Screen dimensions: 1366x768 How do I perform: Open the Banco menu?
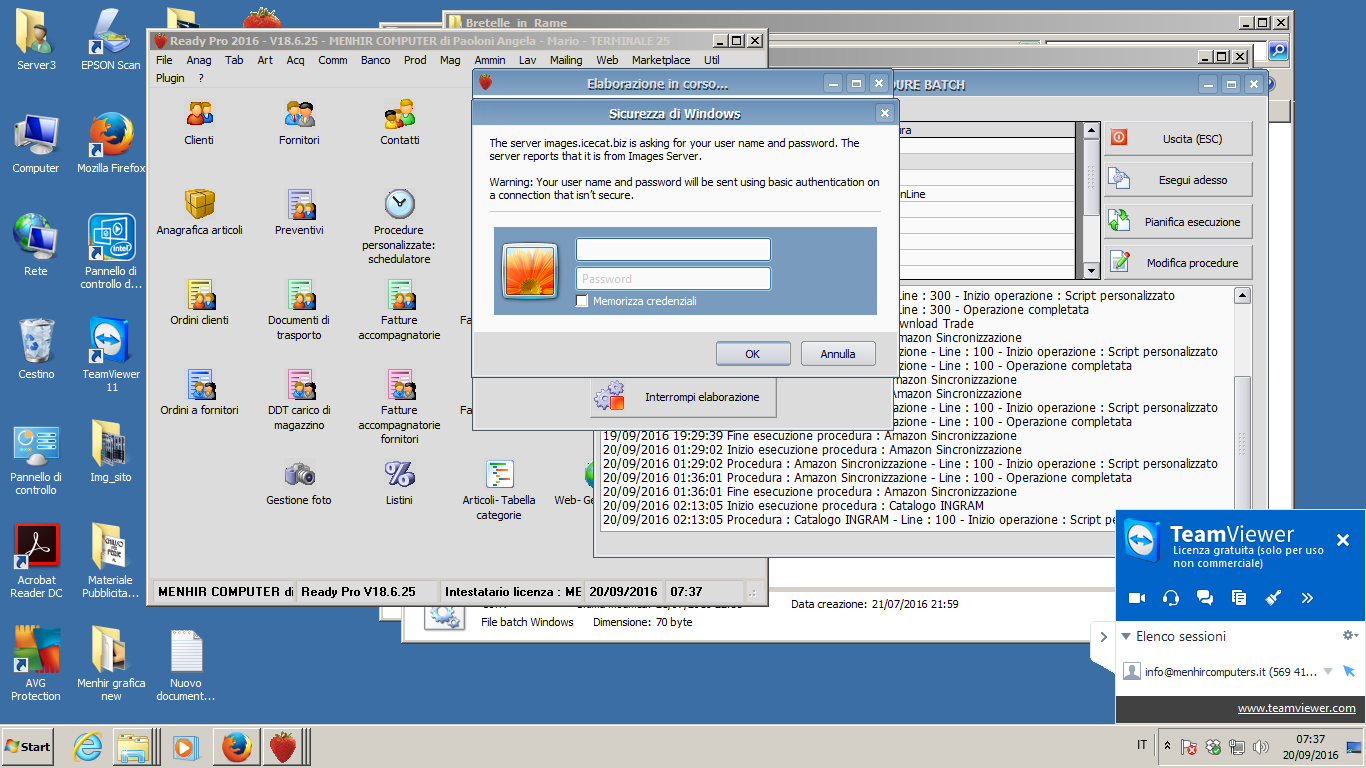(x=376, y=60)
